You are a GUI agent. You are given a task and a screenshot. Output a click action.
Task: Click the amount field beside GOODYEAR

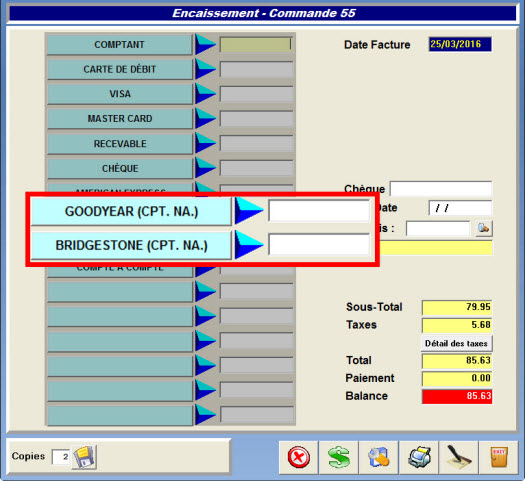coord(319,211)
